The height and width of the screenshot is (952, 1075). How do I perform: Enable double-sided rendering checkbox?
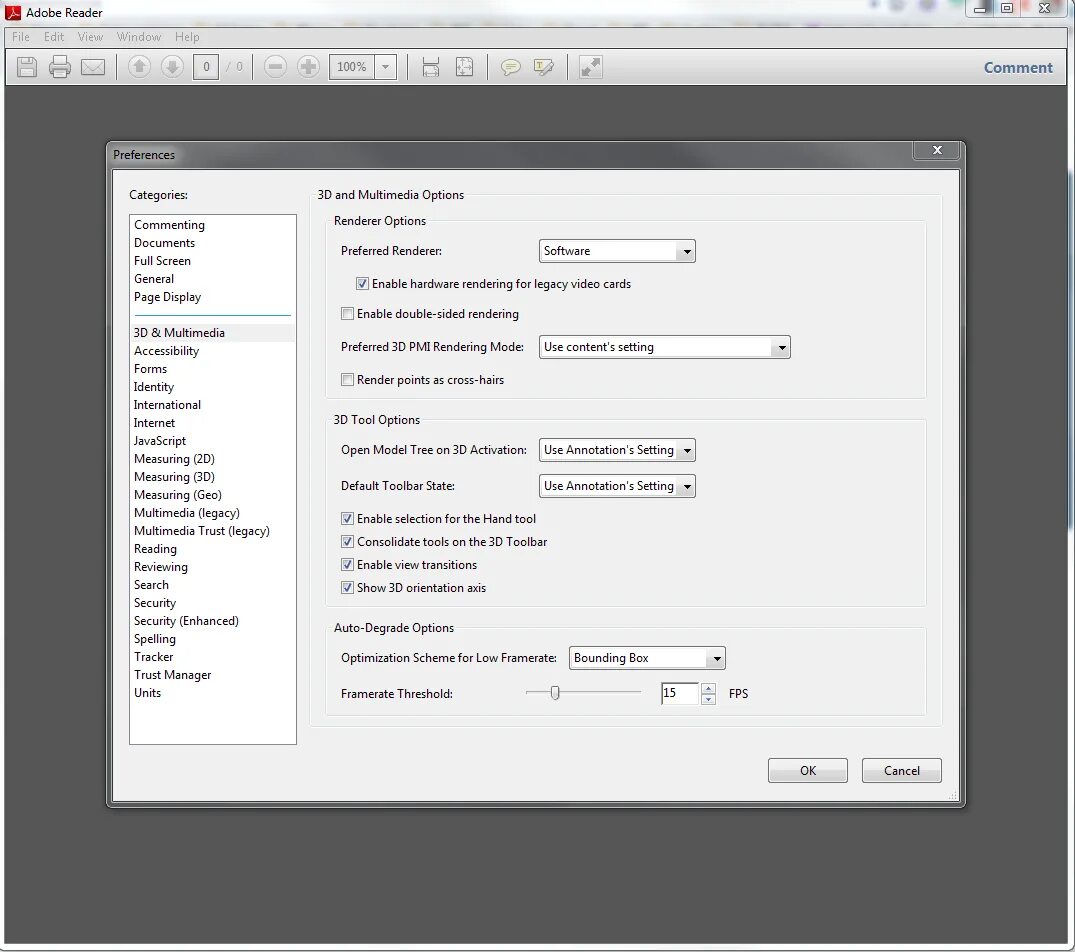click(x=348, y=314)
